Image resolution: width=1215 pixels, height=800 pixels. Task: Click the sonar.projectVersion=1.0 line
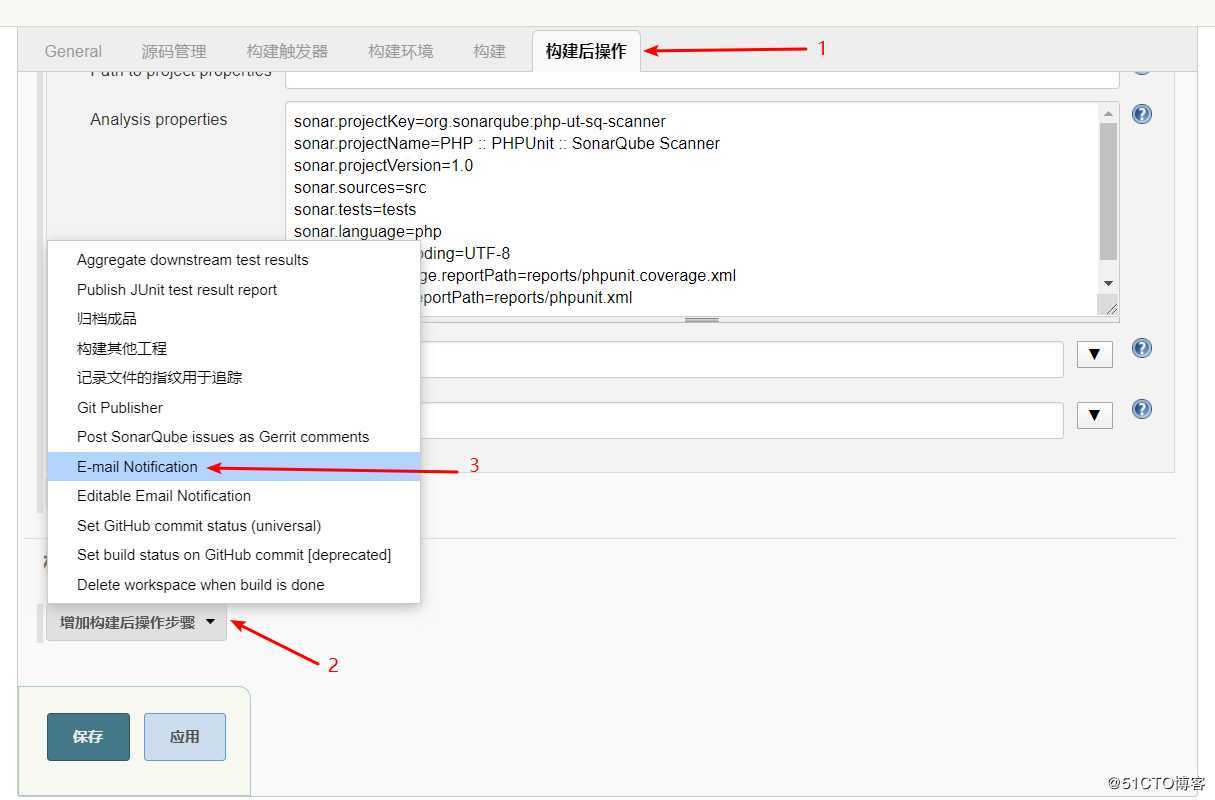(384, 165)
